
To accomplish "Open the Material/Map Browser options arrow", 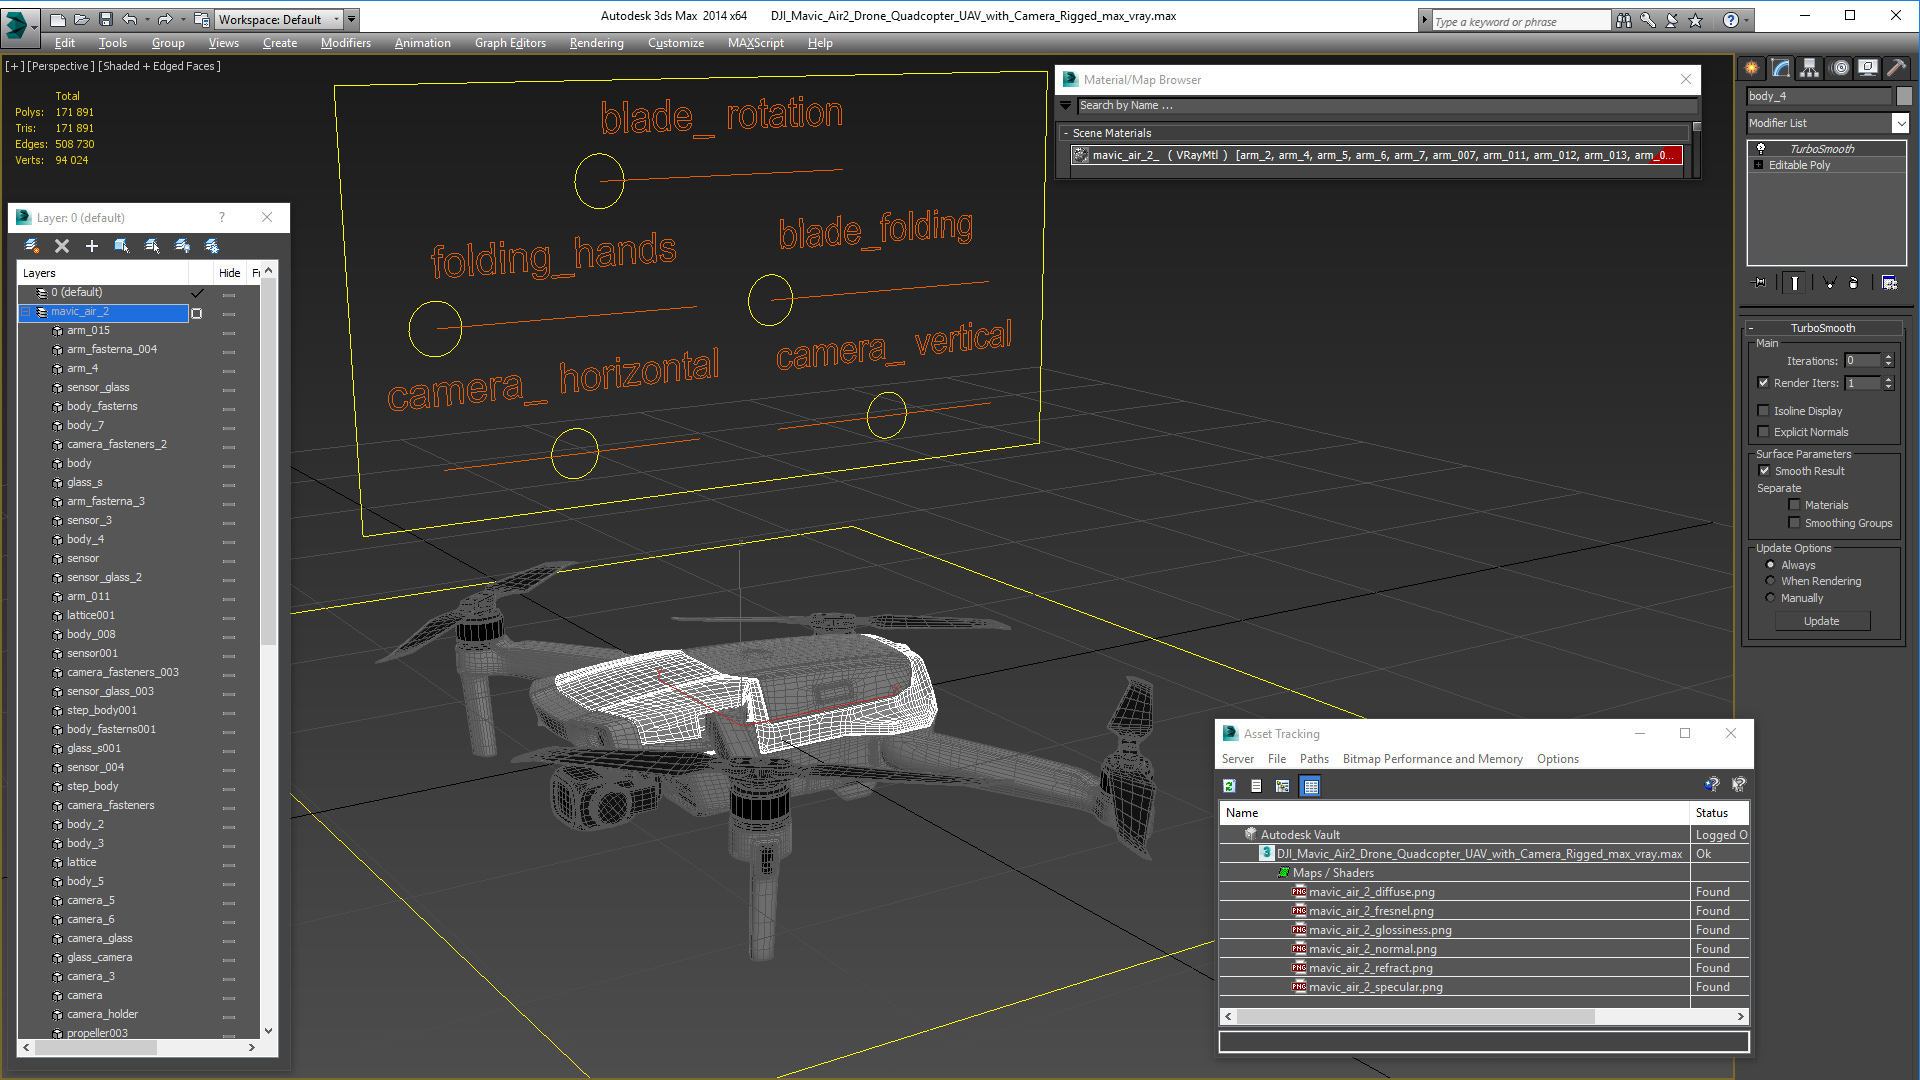I will click(1066, 105).
